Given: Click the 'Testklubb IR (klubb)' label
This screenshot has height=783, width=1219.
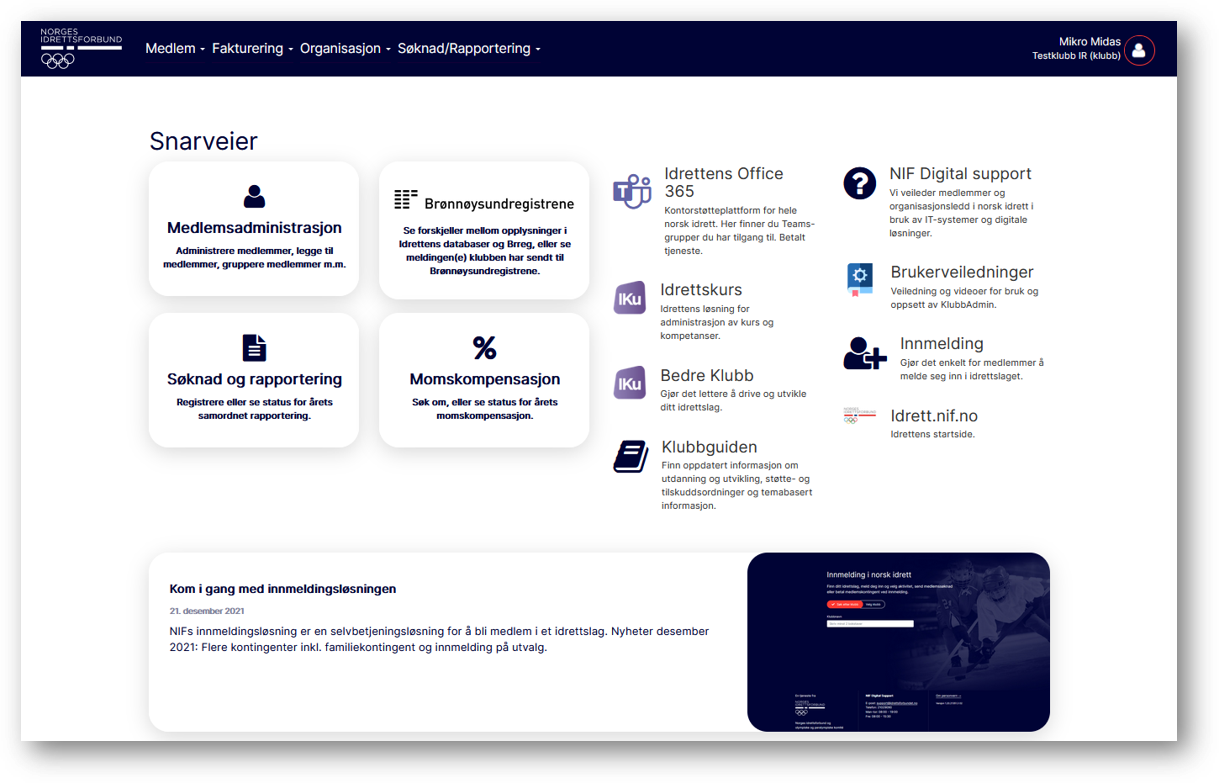Looking at the screenshot, I should (1076, 56).
